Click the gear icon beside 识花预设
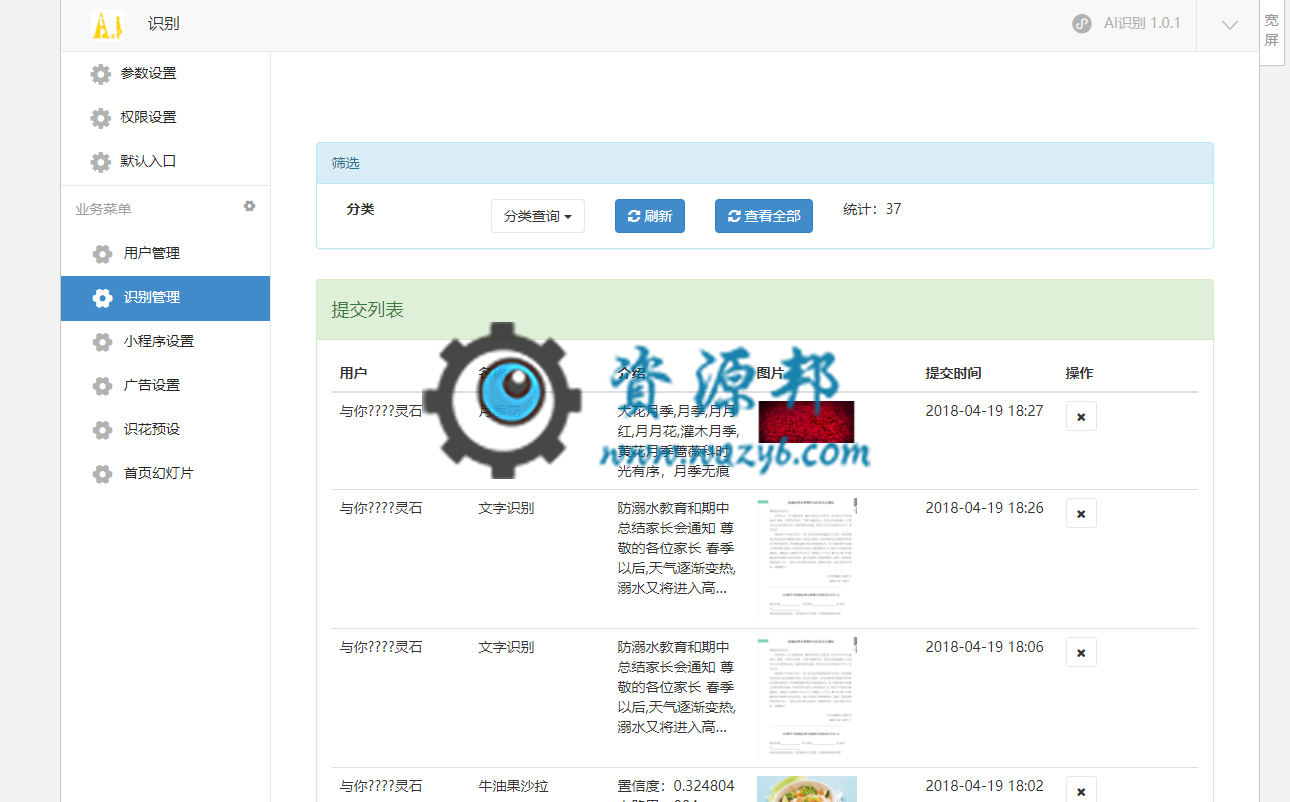The height and width of the screenshot is (802, 1290). pos(102,430)
